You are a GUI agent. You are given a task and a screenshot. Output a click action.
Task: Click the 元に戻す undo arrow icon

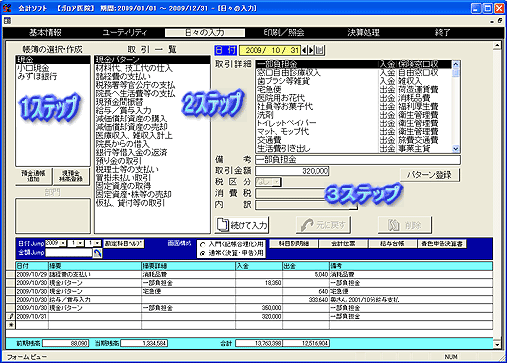click(x=307, y=225)
